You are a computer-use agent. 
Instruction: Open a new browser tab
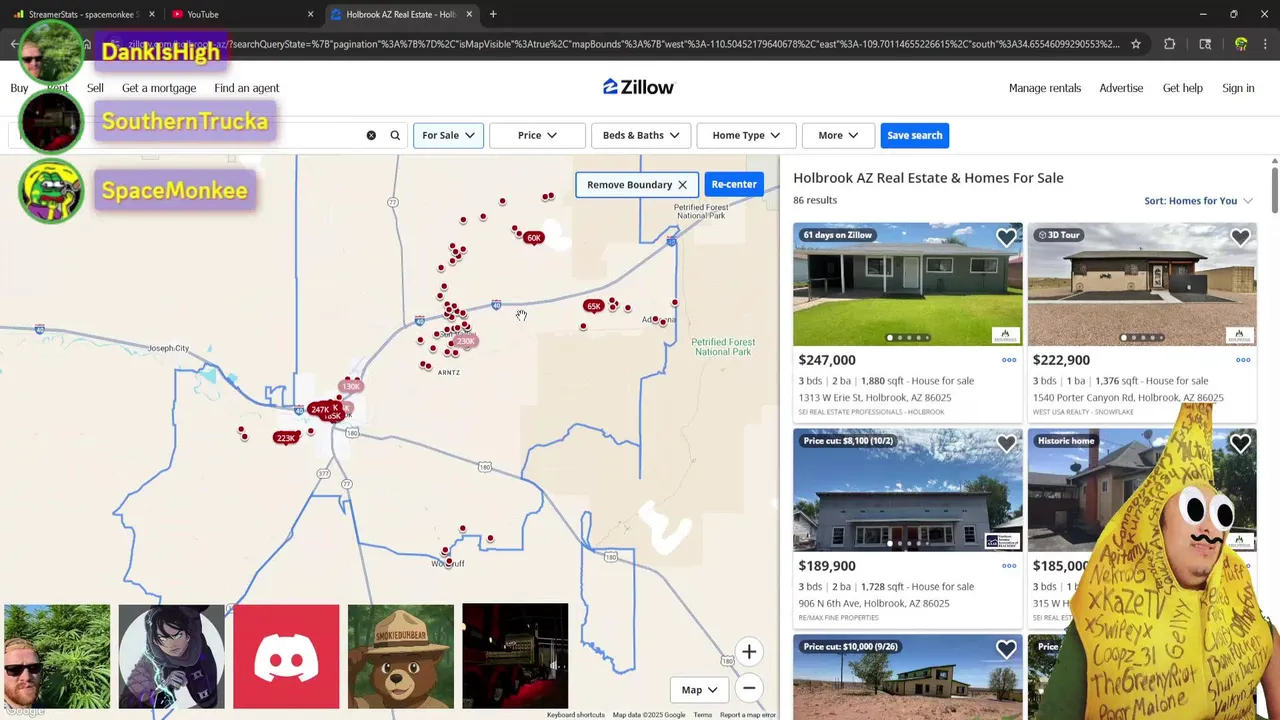click(x=493, y=14)
